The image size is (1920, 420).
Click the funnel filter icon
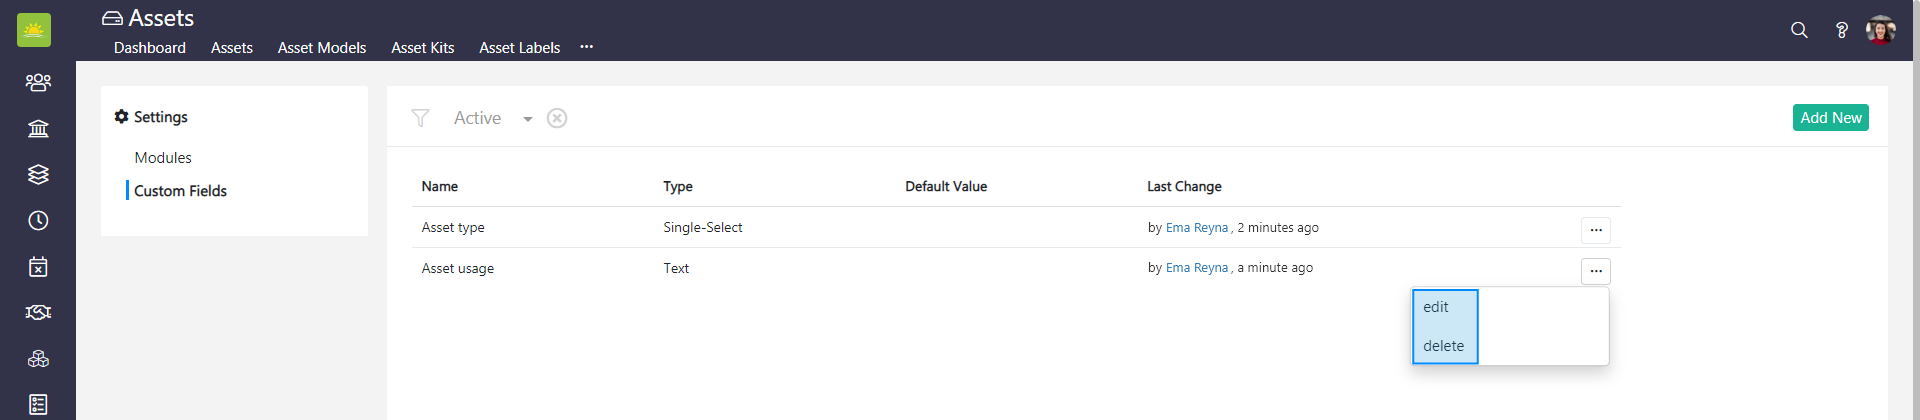tap(420, 118)
